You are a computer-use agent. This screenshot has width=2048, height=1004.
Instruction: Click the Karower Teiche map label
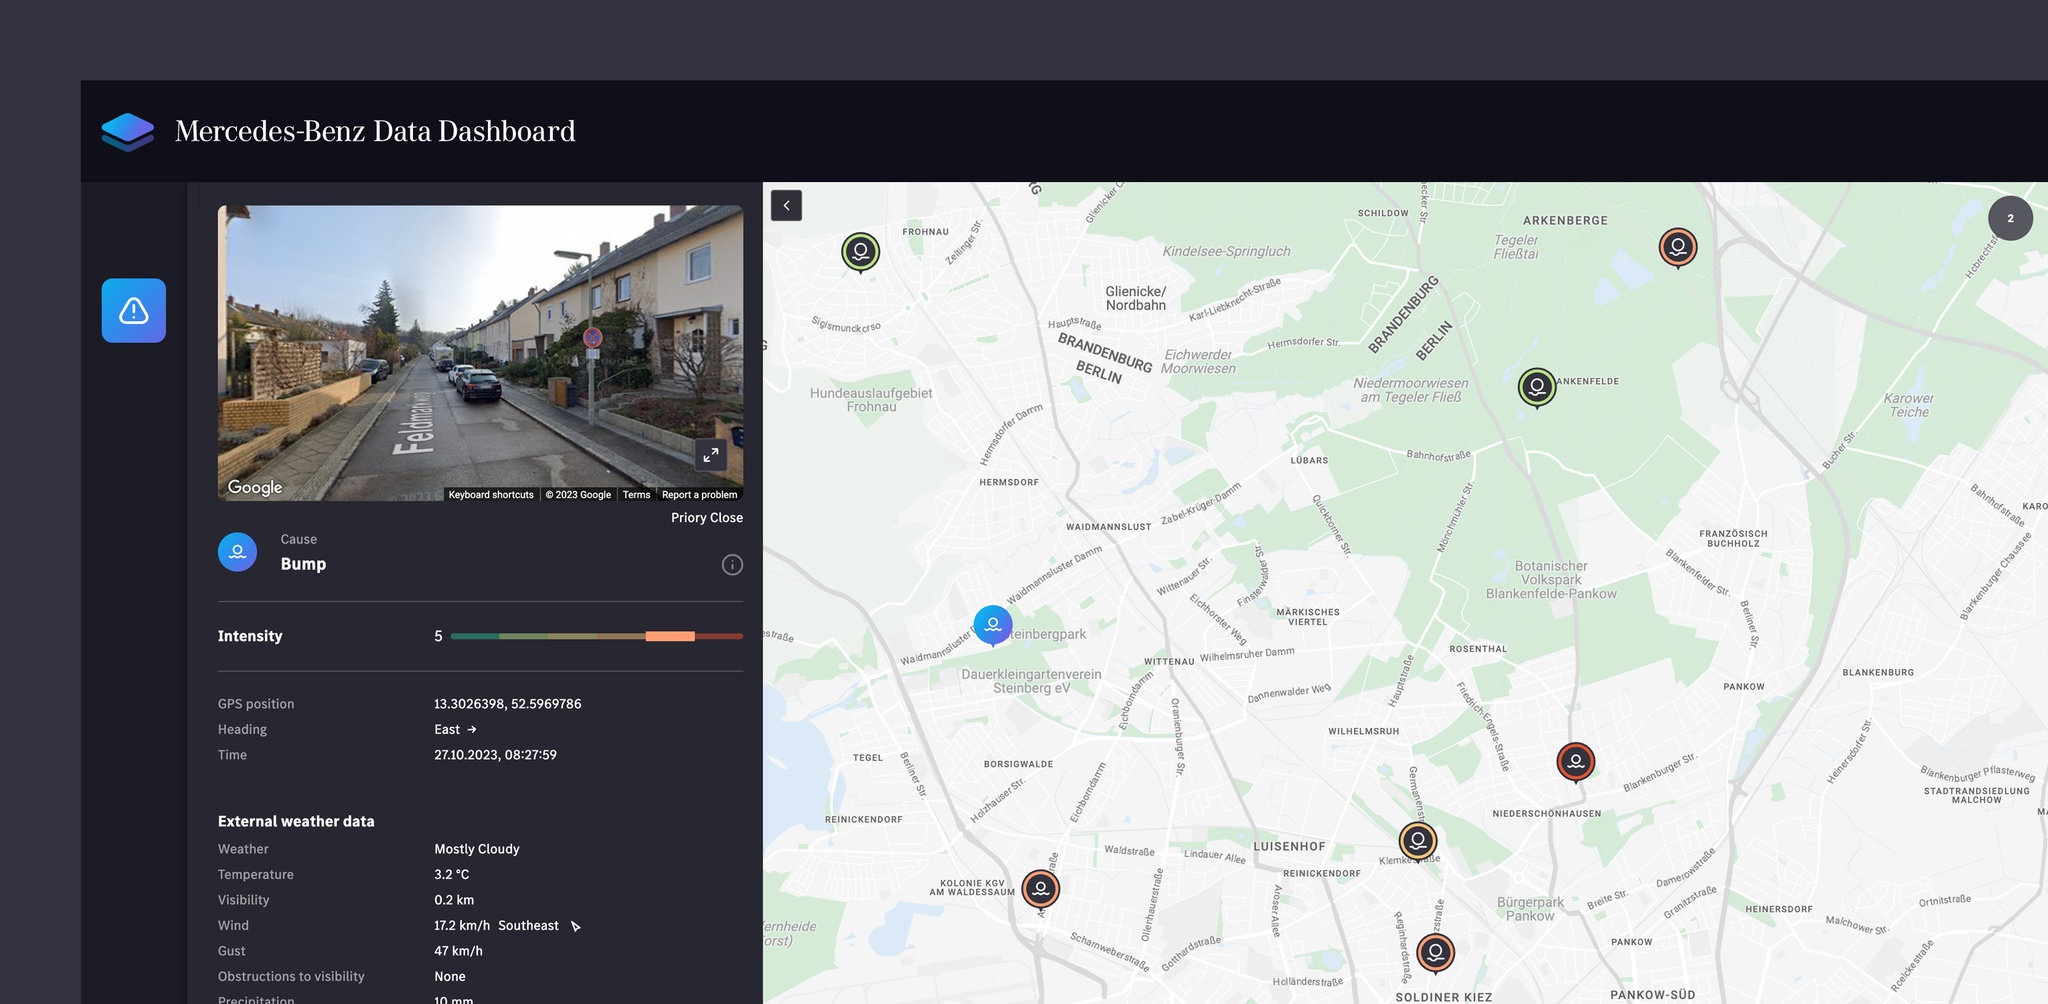pyautogui.click(x=1908, y=405)
